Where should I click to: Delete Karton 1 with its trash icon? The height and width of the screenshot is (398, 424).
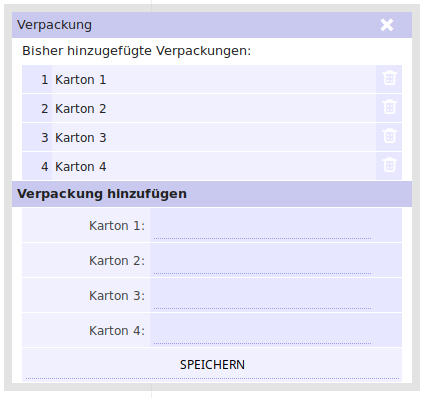tap(389, 79)
